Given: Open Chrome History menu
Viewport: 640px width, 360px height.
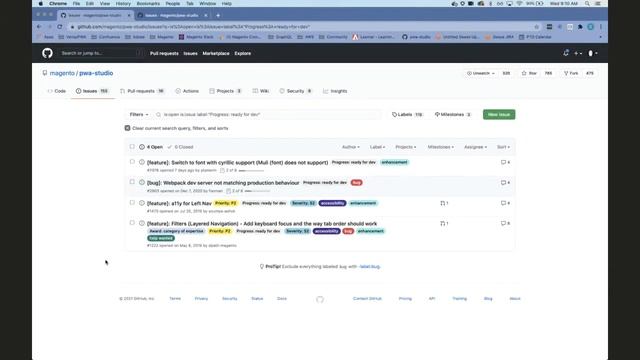Looking at the screenshot, I should (123, 4).
